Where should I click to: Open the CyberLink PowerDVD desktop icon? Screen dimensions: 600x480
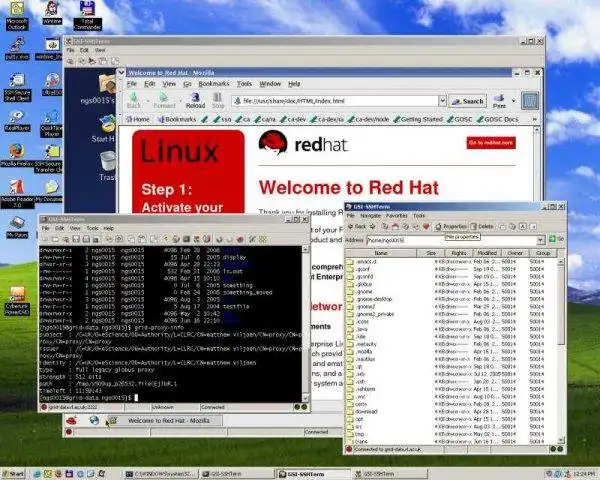[x=17, y=301]
